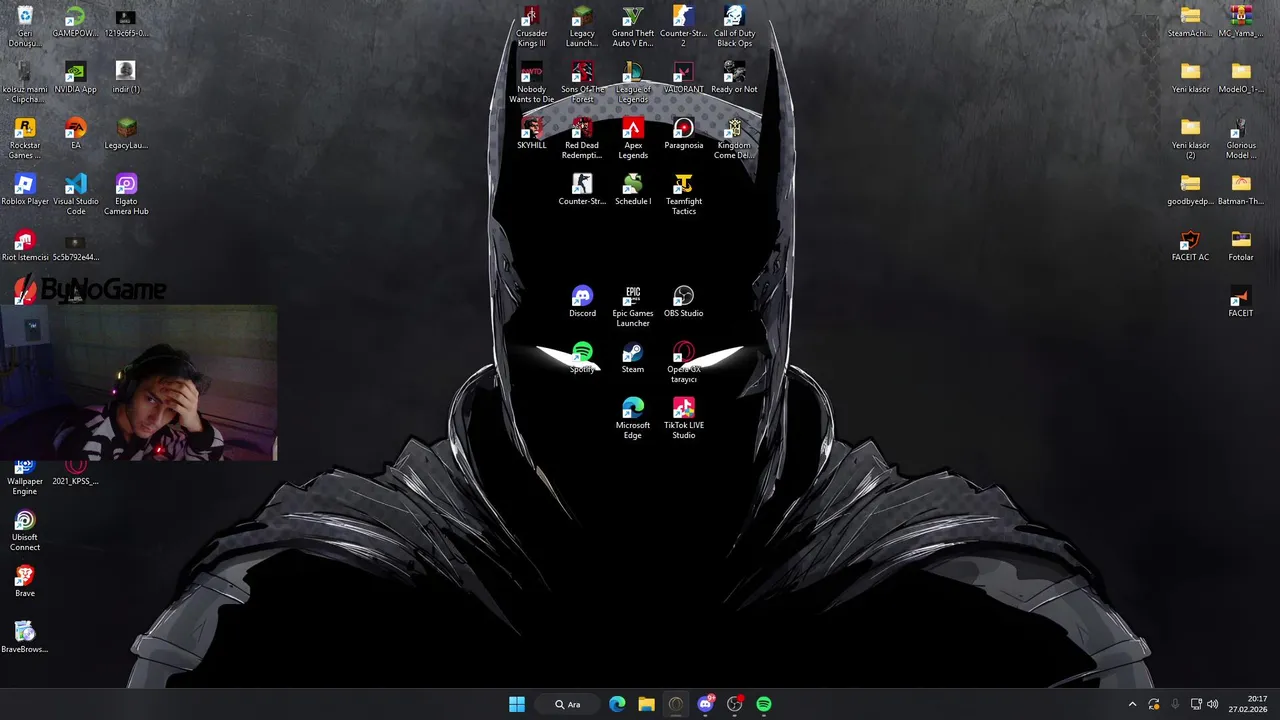Viewport: 1280px width, 720px height.
Task: Open the Windows Start menu
Action: pyautogui.click(x=517, y=704)
